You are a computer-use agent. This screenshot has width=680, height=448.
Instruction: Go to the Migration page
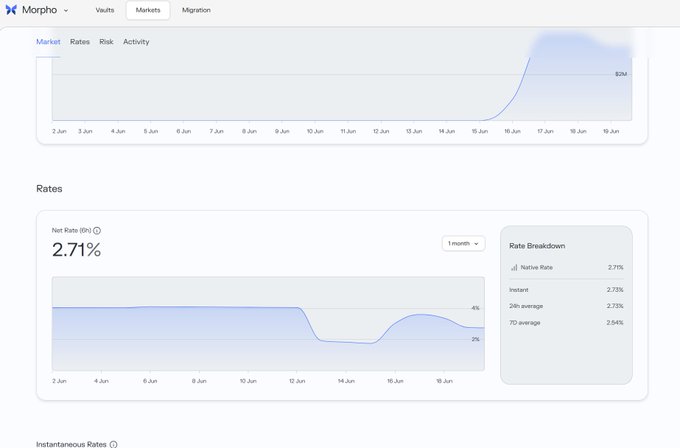(196, 10)
